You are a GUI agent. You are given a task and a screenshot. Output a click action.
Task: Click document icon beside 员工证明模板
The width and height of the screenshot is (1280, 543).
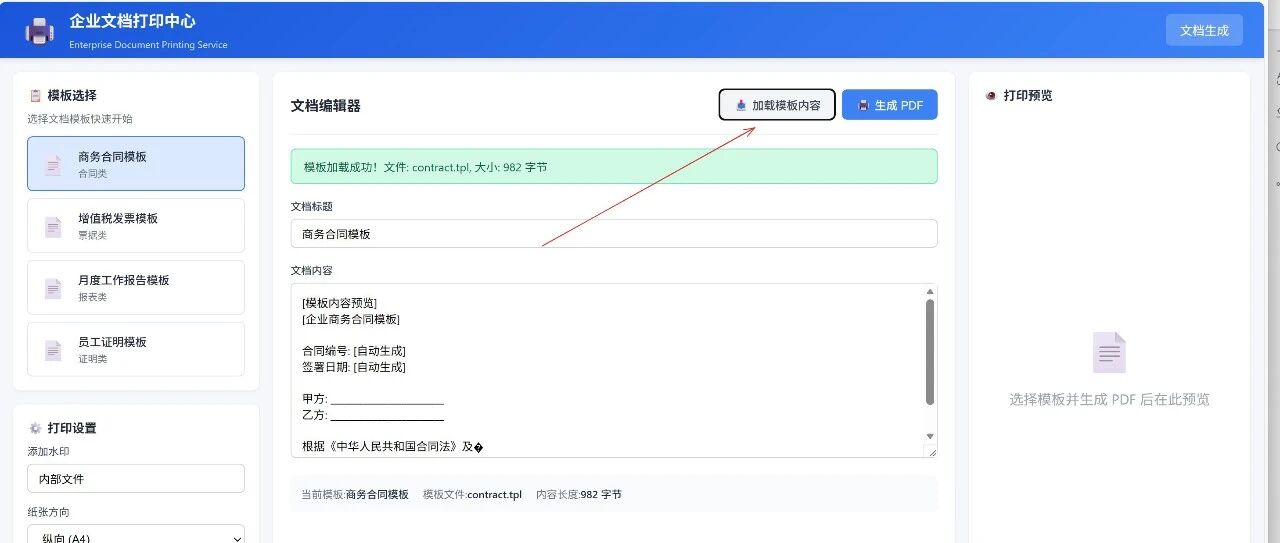(x=53, y=350)
